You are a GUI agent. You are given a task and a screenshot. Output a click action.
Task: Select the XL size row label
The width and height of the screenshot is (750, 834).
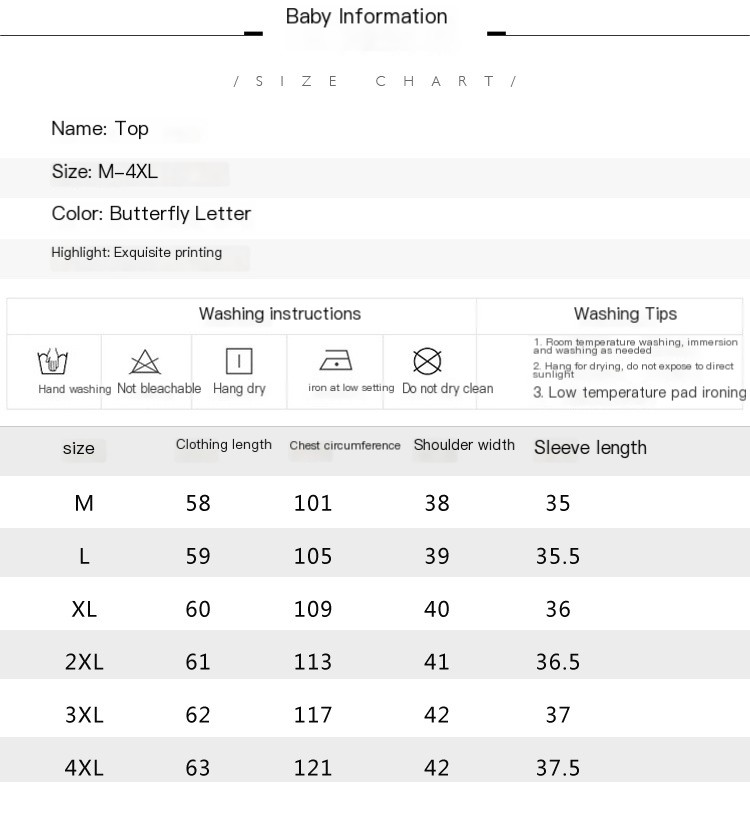(x=84, y=609)
